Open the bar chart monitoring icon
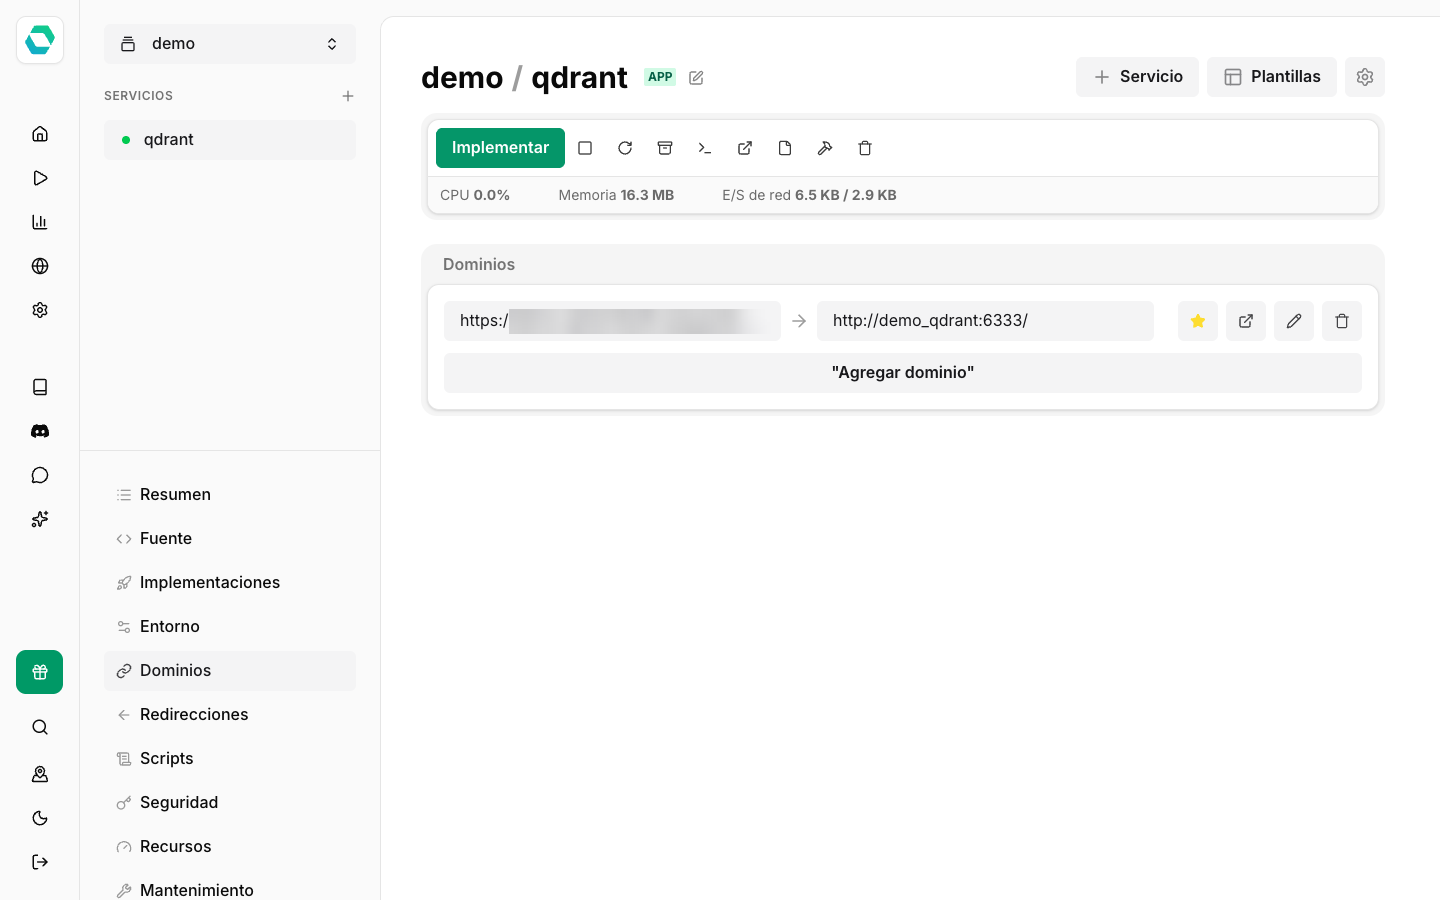The image size is (1440, 900). coord(40,222)
